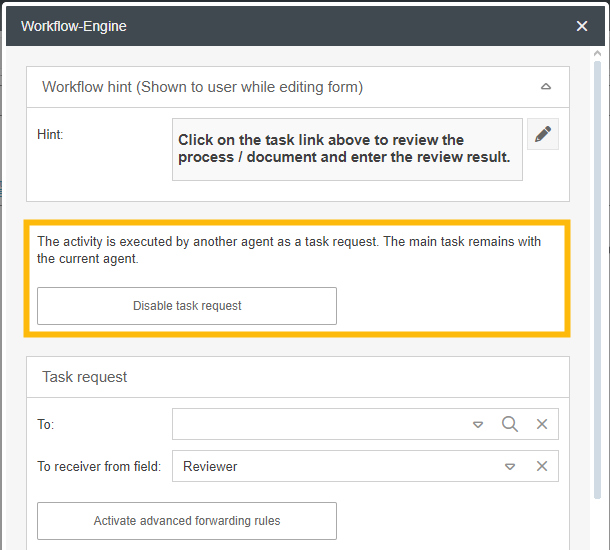Activate advanced forwarding rules

coord(187,521)
